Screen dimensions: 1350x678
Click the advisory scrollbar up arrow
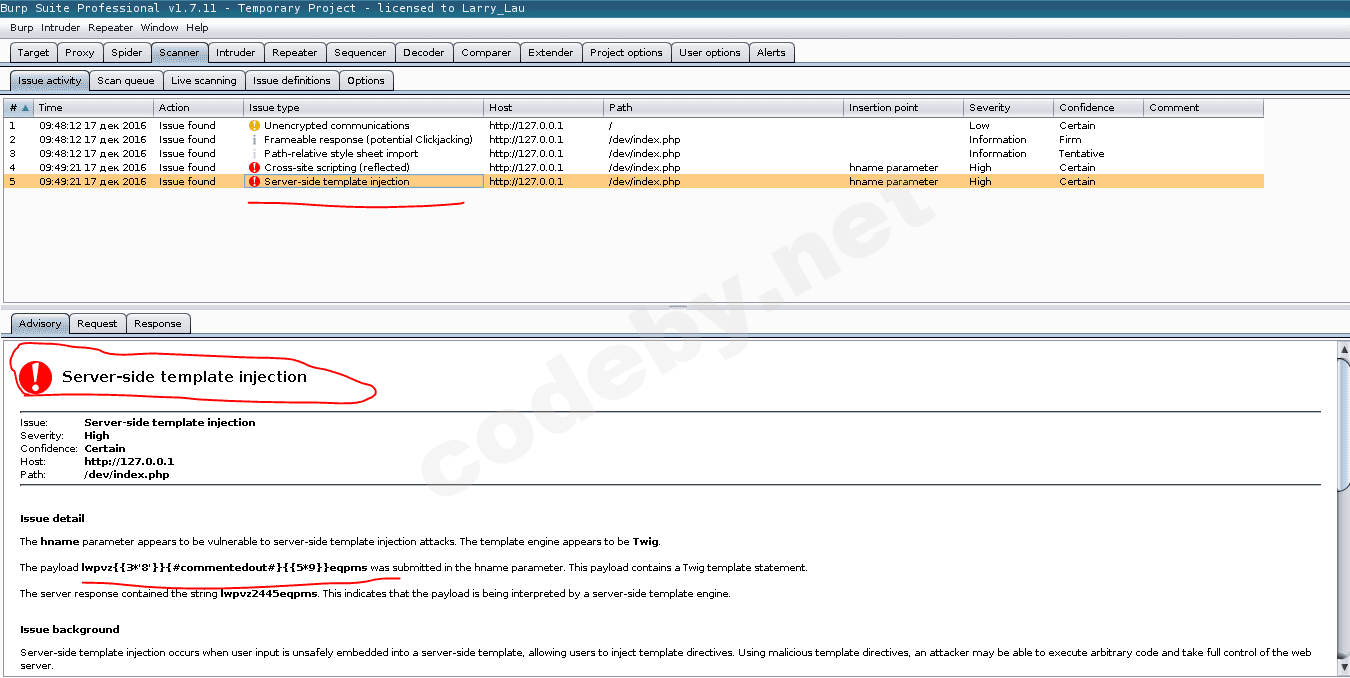[x=1343, y=348]
